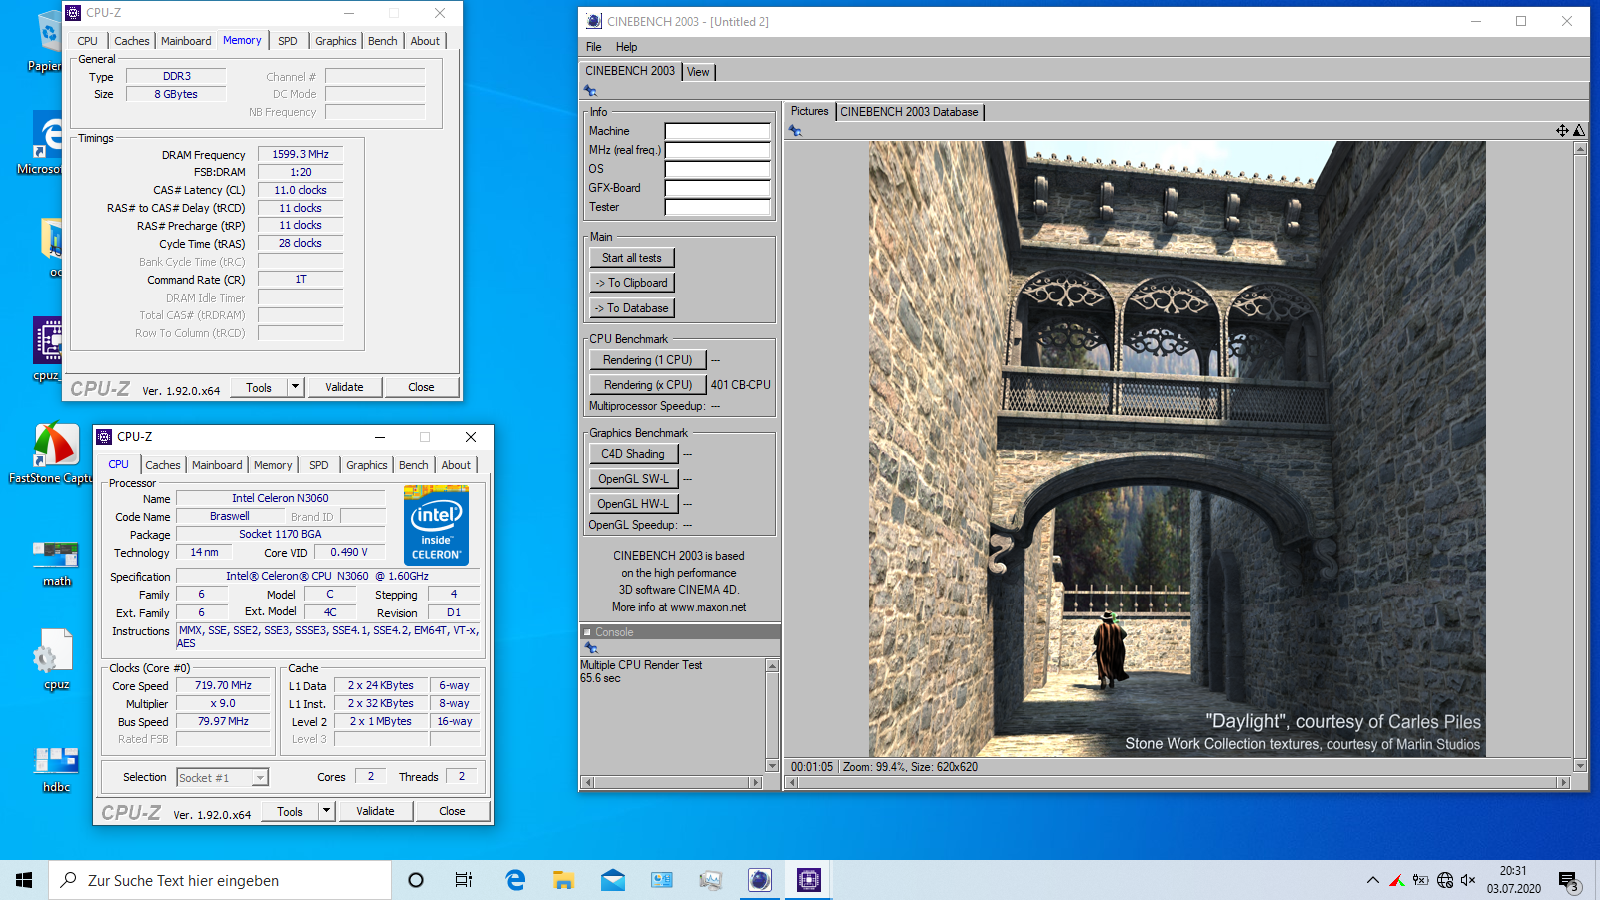Switch to the View tab in CINEBENCH

pyautogui.click(x=698, y=72)
